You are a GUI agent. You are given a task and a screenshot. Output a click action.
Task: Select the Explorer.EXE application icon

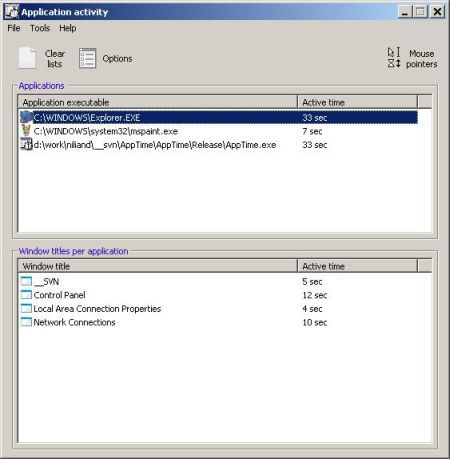(x=26, y=117)
